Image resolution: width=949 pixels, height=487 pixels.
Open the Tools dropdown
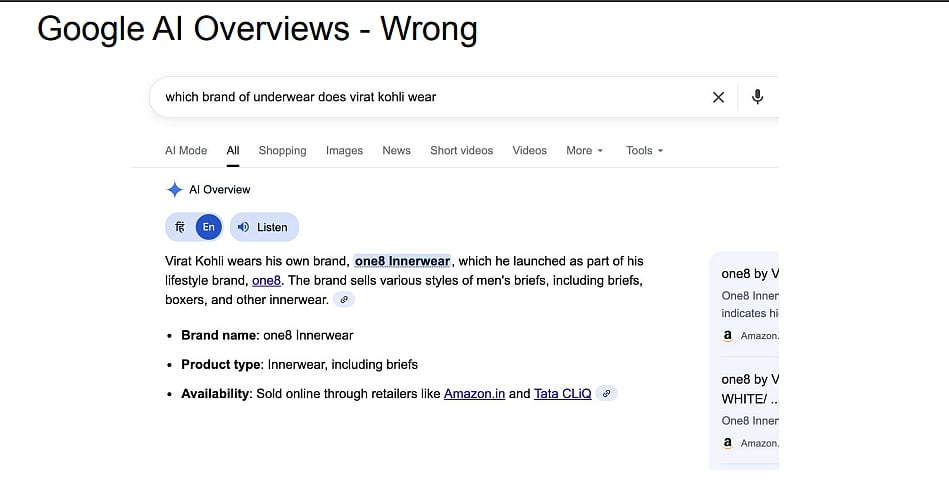[645, 151]
